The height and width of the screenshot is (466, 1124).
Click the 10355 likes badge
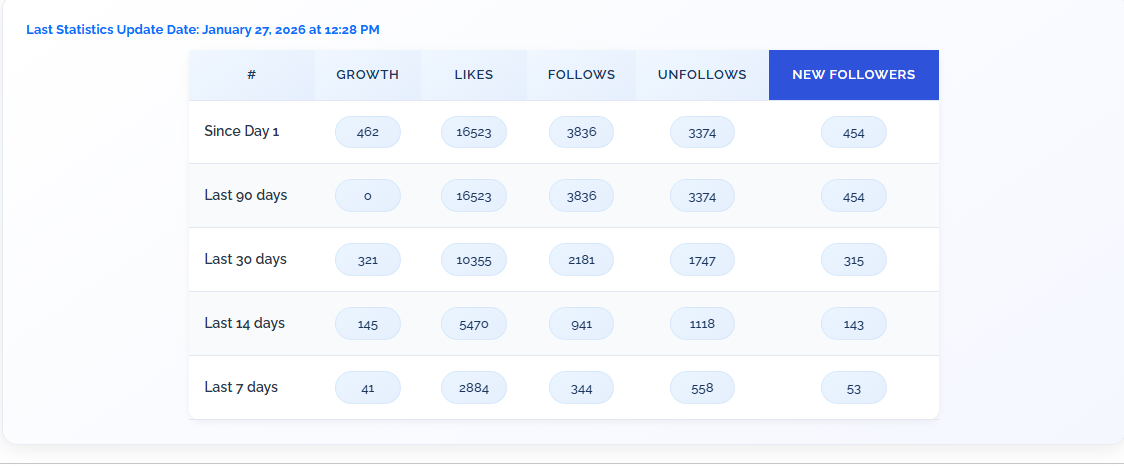point(474,260)
